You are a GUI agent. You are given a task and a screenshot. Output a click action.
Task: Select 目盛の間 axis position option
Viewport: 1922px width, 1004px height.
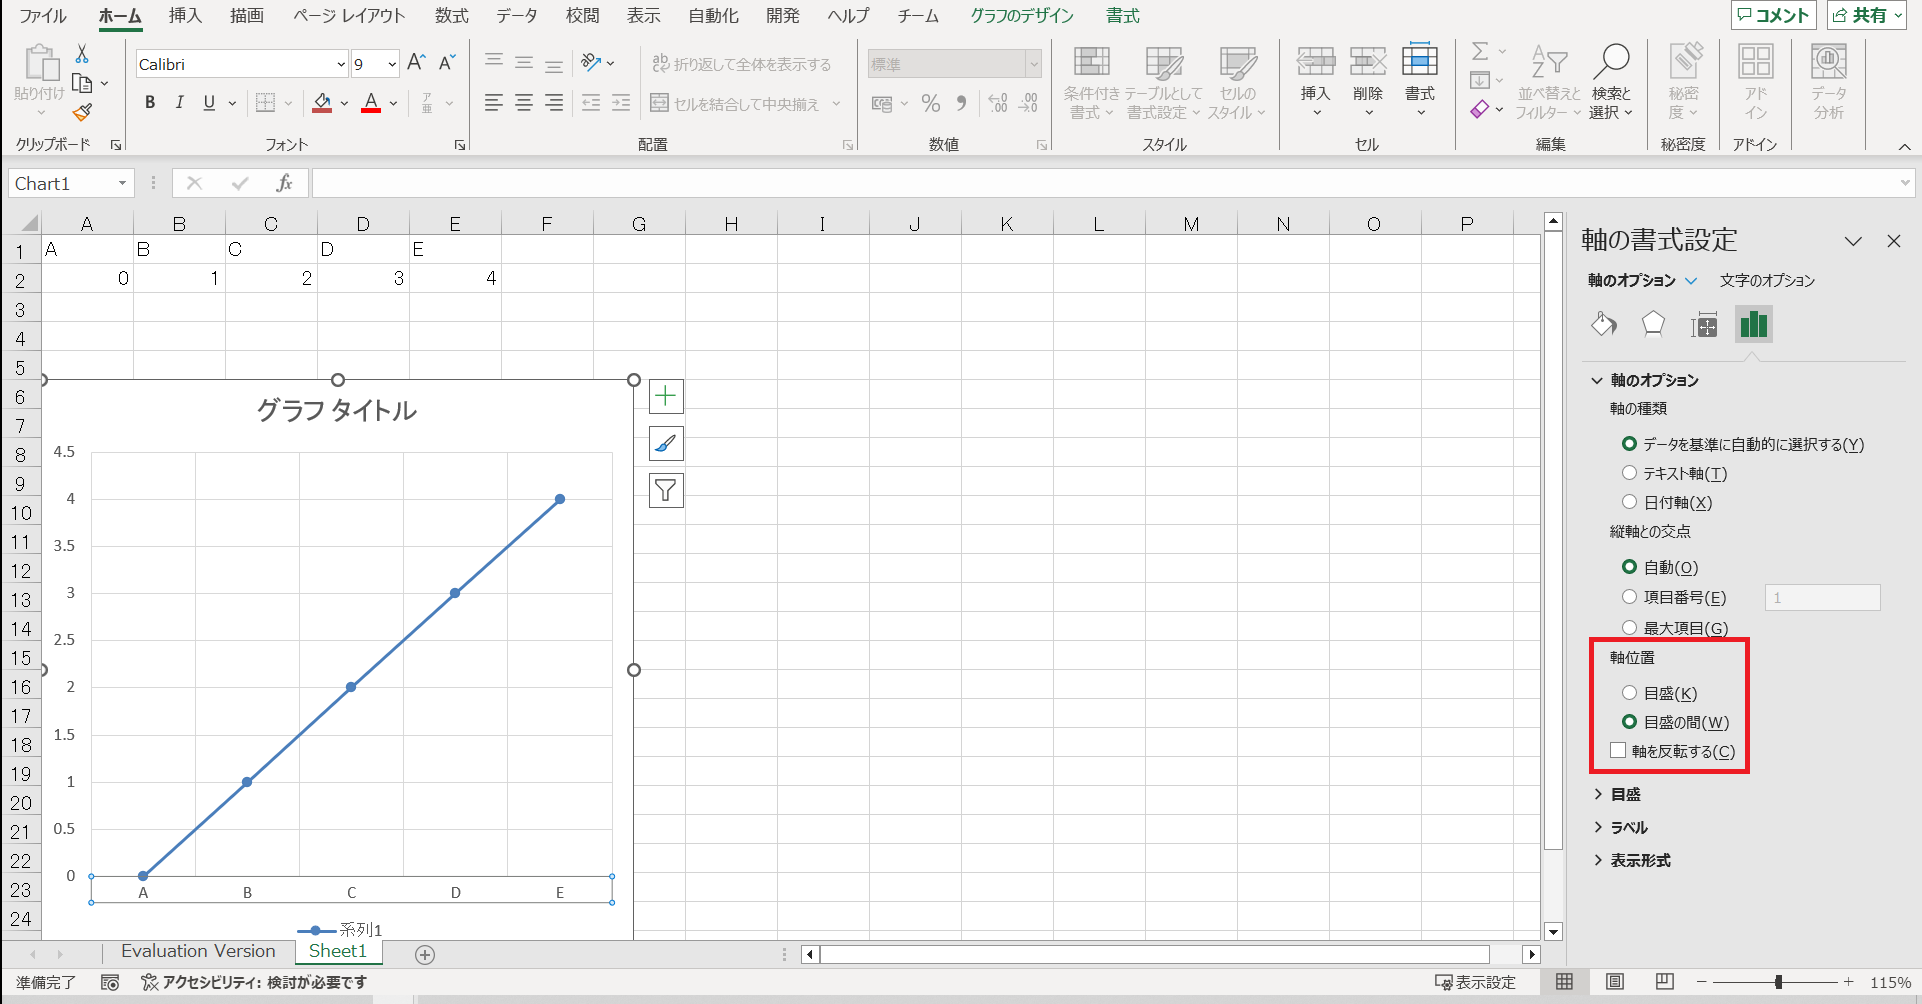[x=1630, y=722]
